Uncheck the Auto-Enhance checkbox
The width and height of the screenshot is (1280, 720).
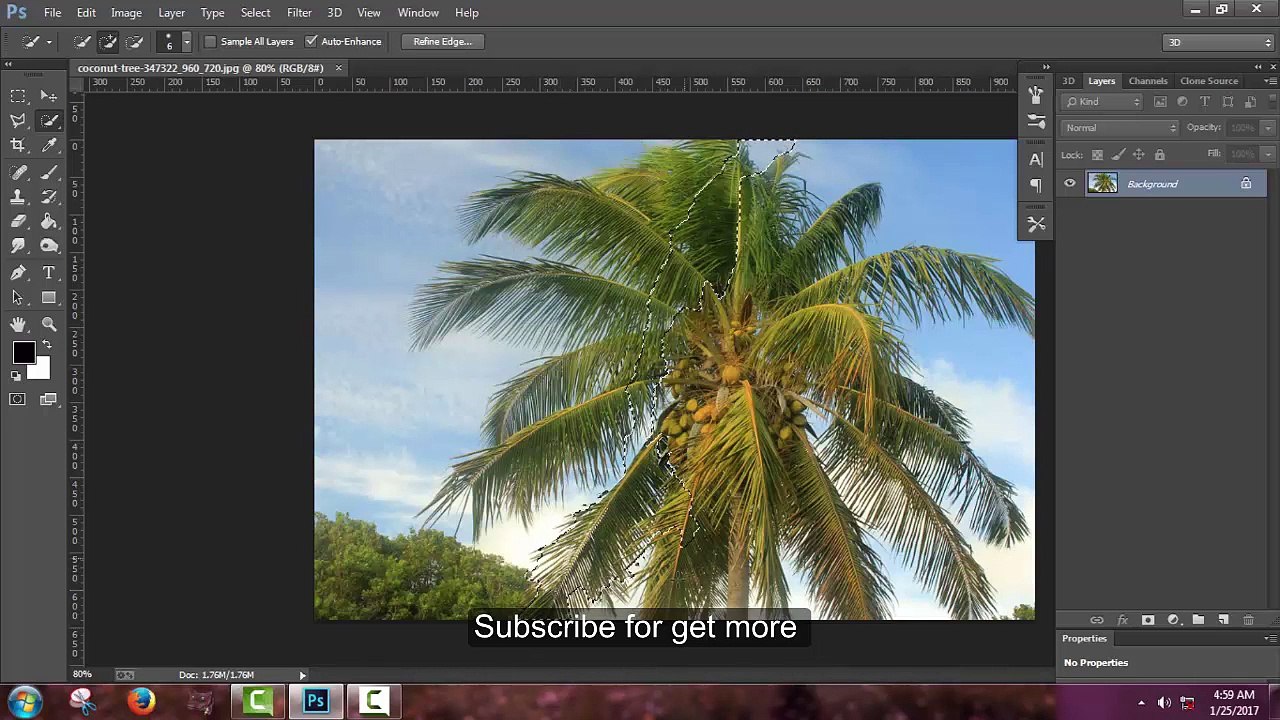click(x=311, y=42)
